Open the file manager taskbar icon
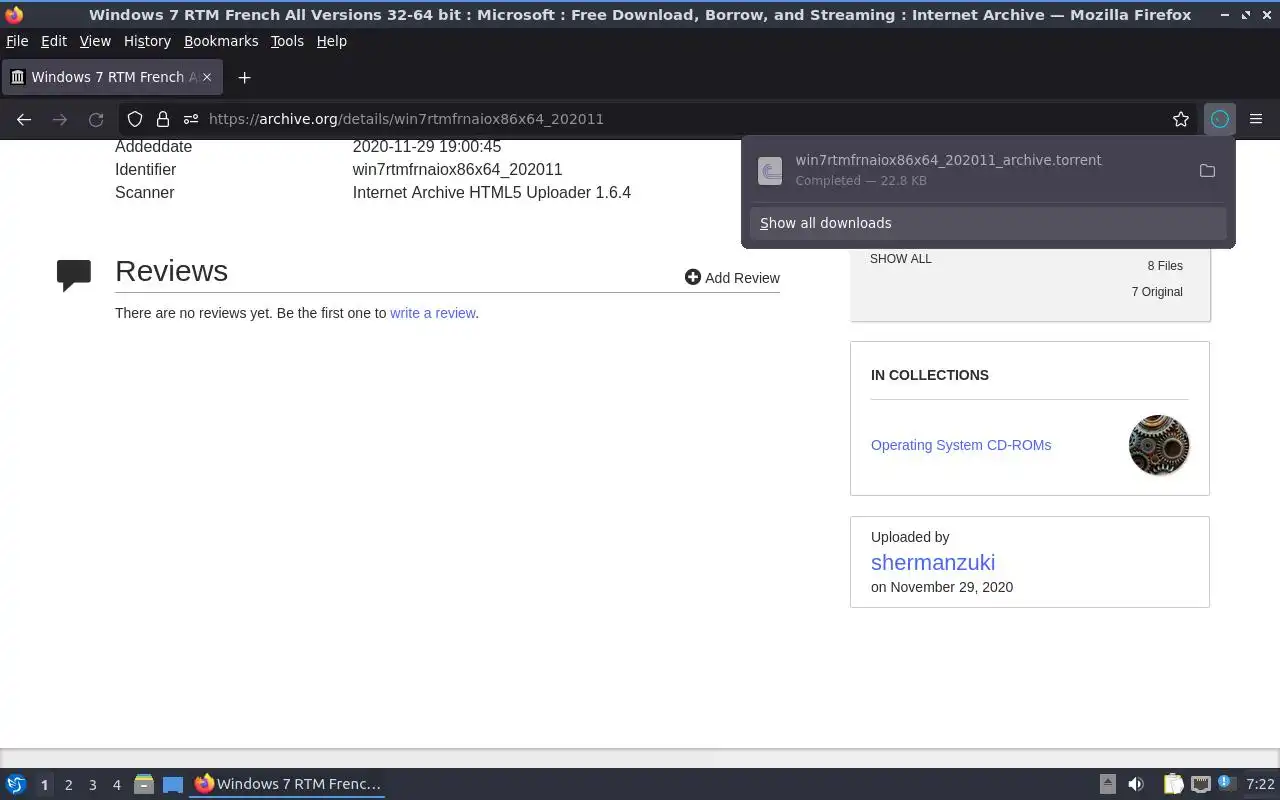This screenshot has height=800, width=1280. click(144, 784)
